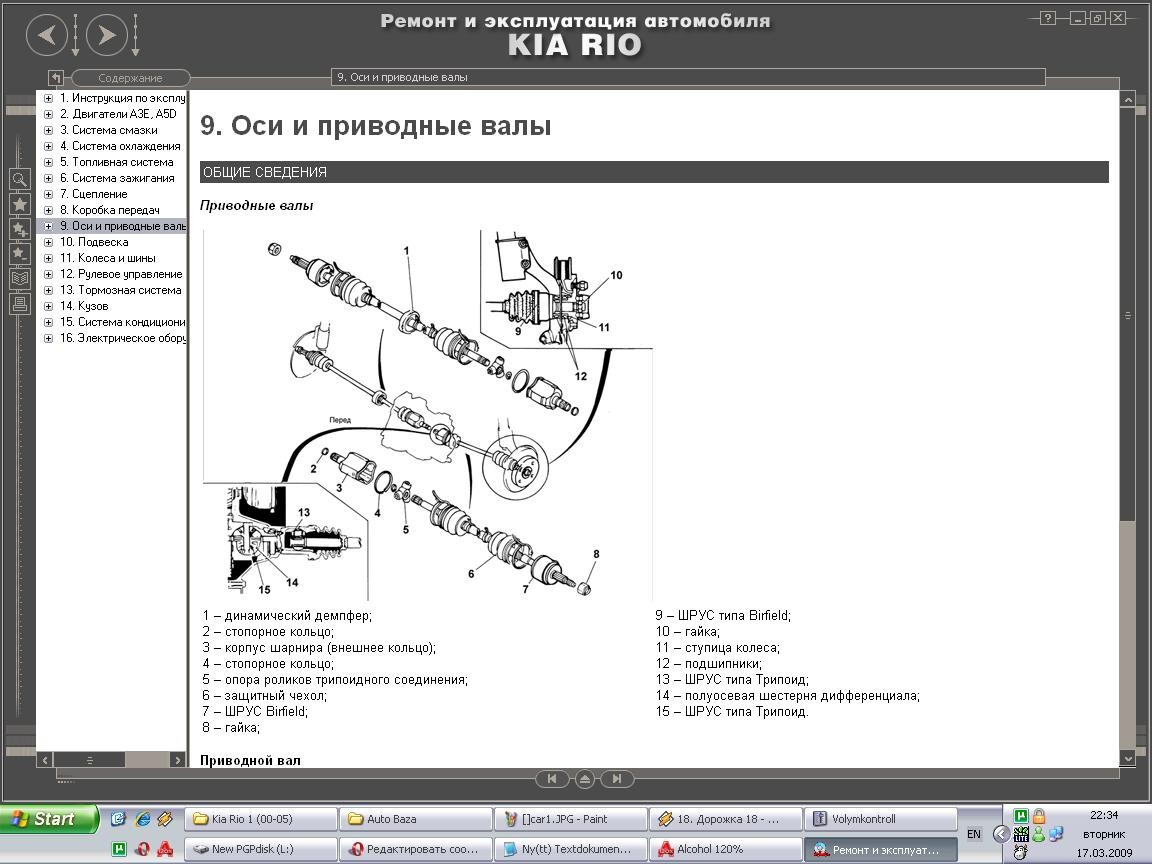This screenshot has height=864, width=1152.
Task: Click the horizontal scrollbar thumb of contents panel
Action: tap(90, 760)
